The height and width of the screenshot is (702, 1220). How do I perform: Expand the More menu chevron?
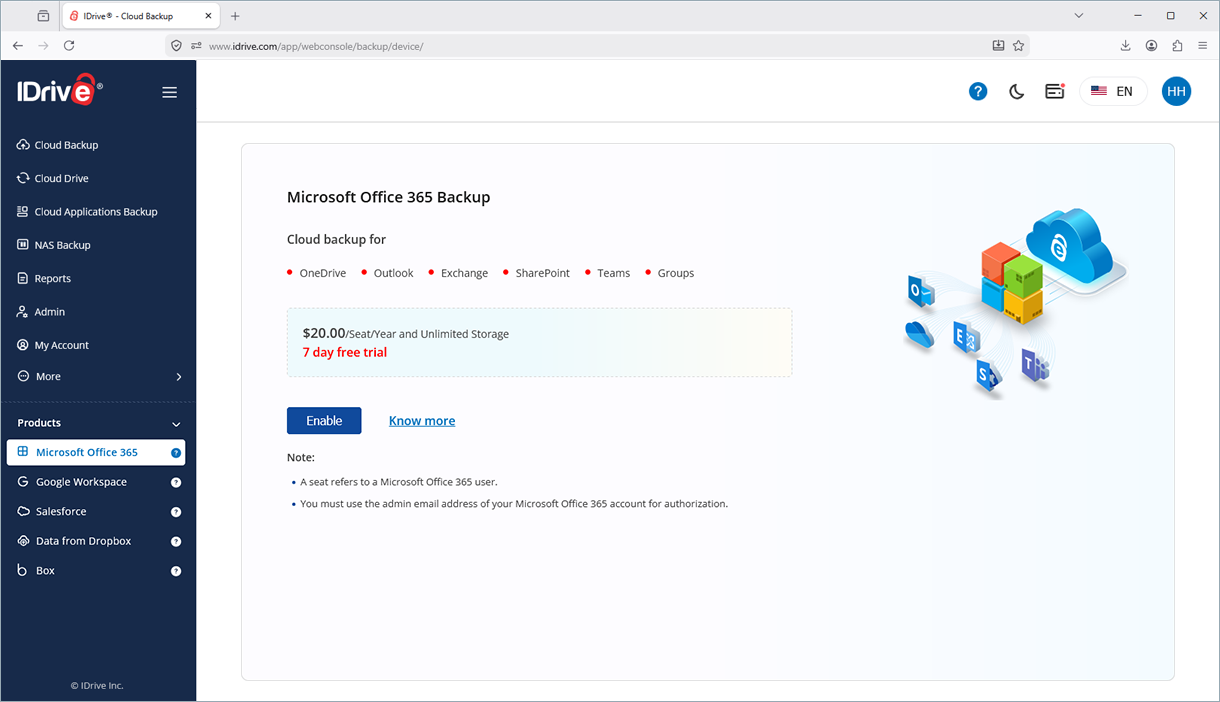click(179, 377)
